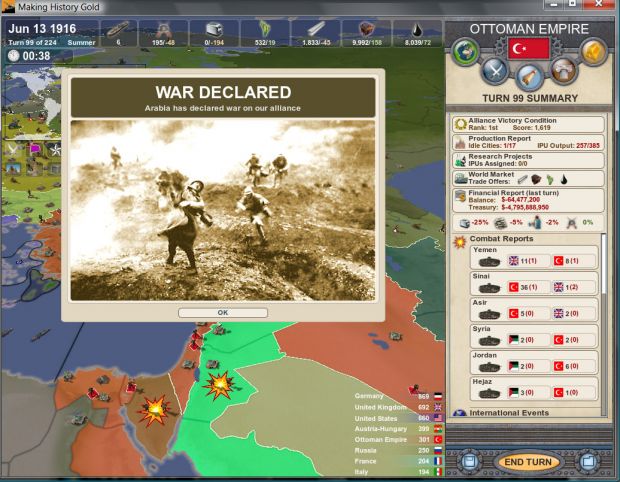The width and height of the screenshot is (620, 482).
Task: Select Russia in the score ranking
Action: pyautogui.click(x=398, y=450)
